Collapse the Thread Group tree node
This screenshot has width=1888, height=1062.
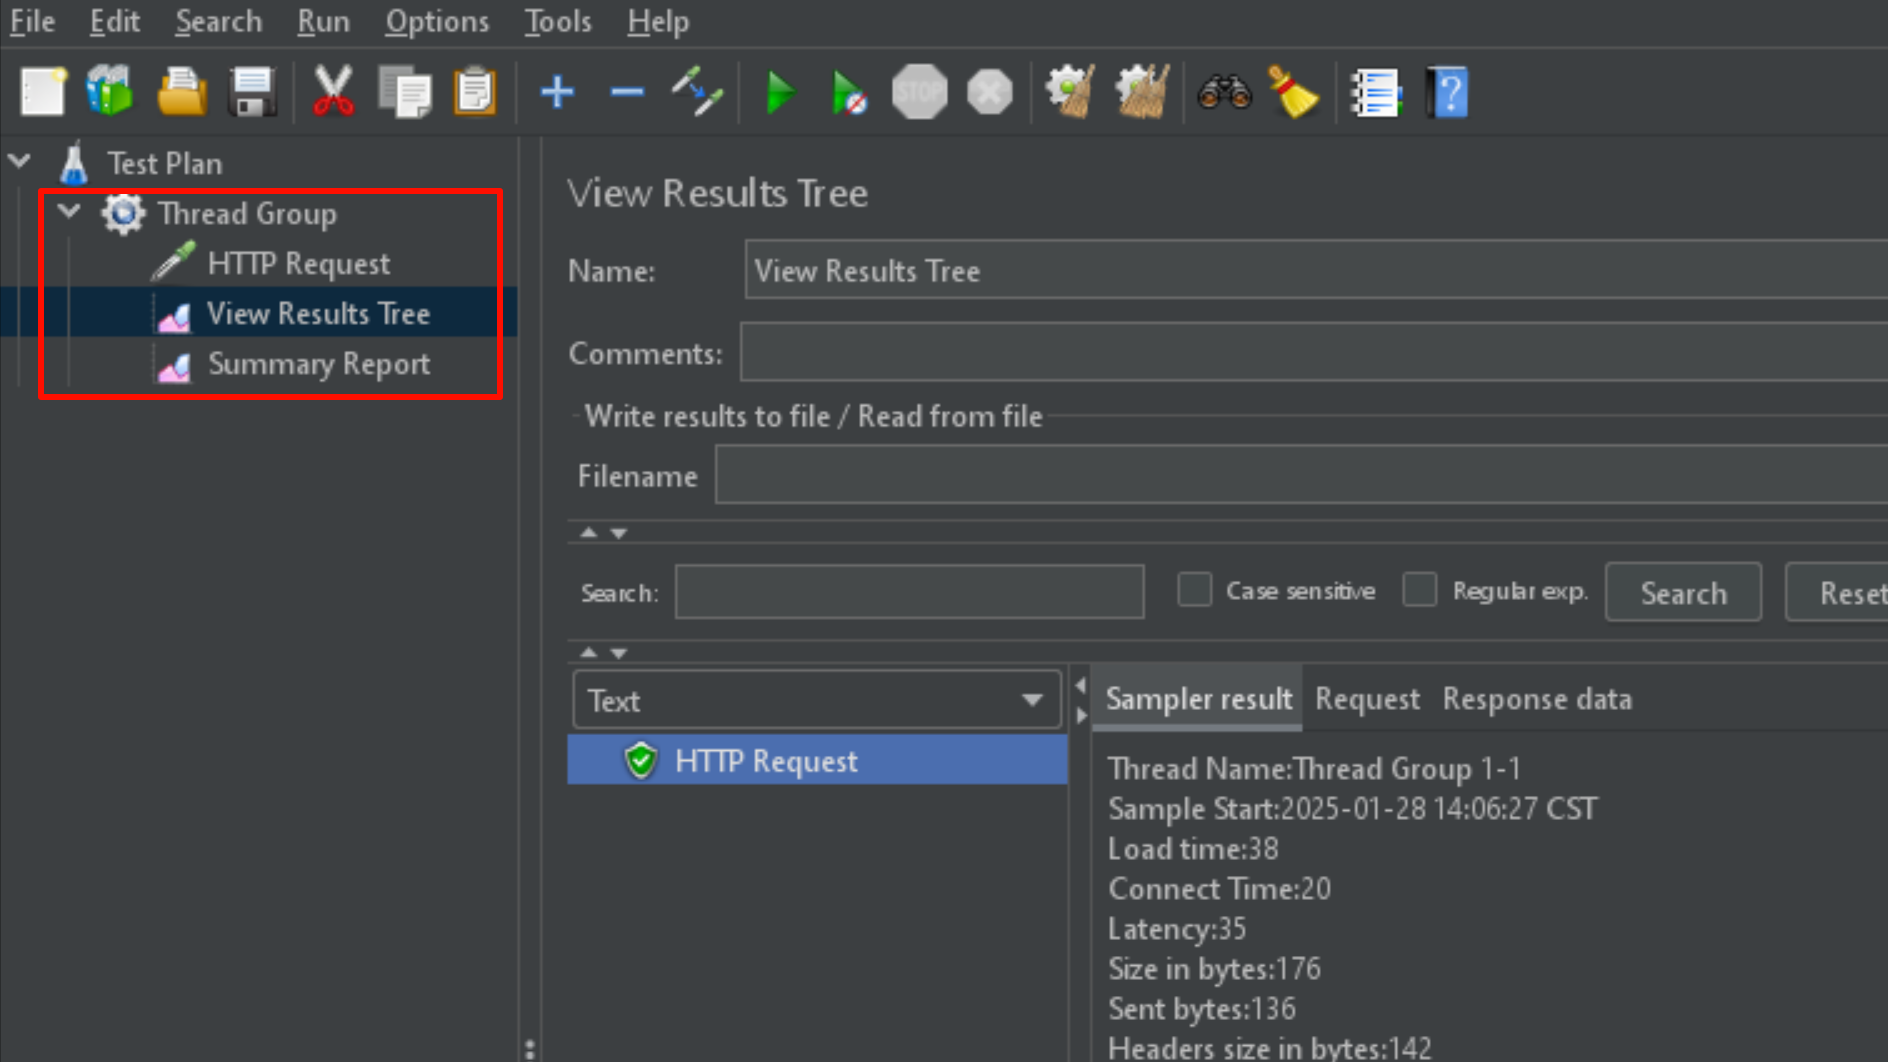click(69, 211)
